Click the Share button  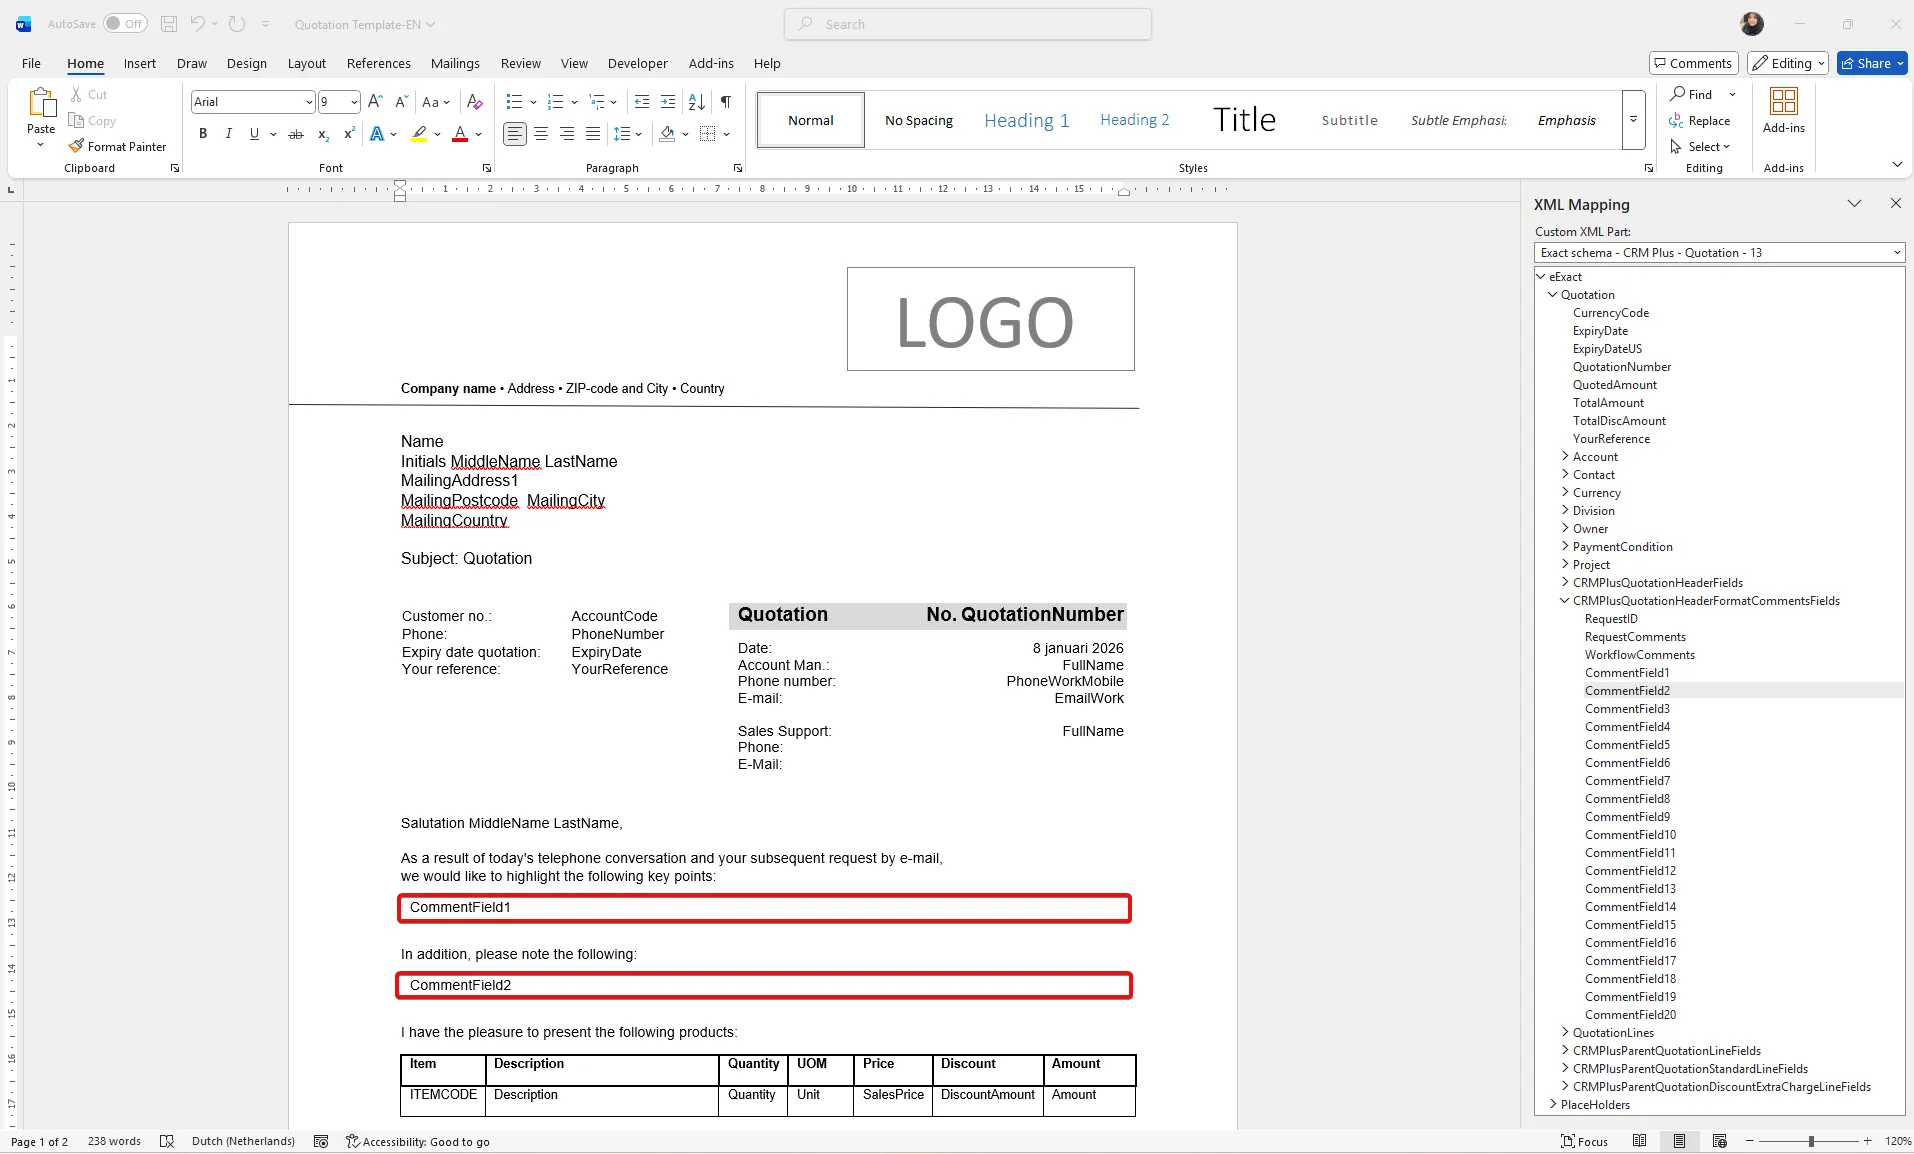pos(1872,63)
